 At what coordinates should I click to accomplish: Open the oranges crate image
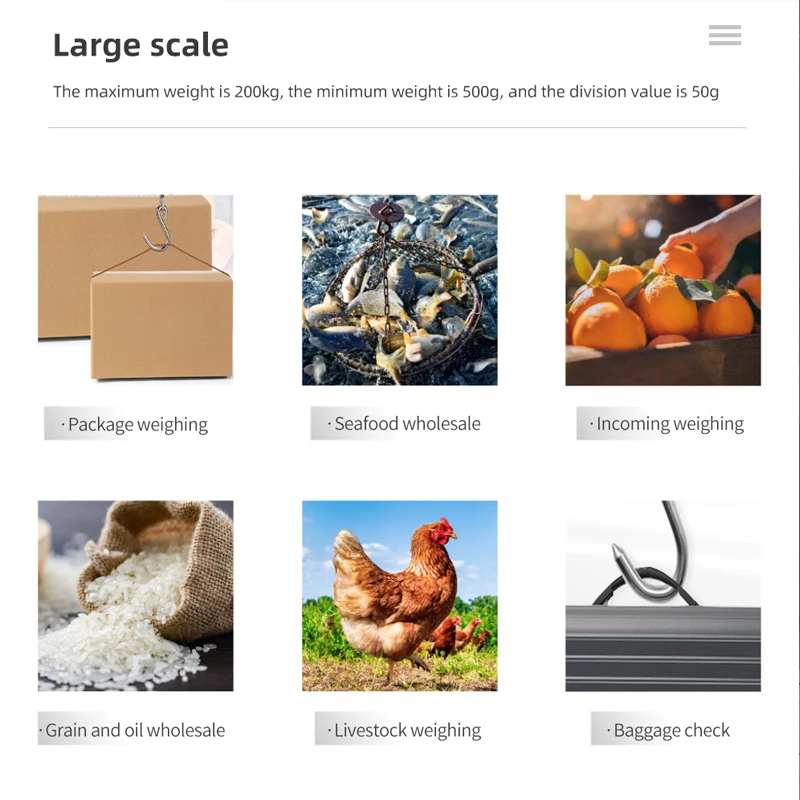[663, 290]
